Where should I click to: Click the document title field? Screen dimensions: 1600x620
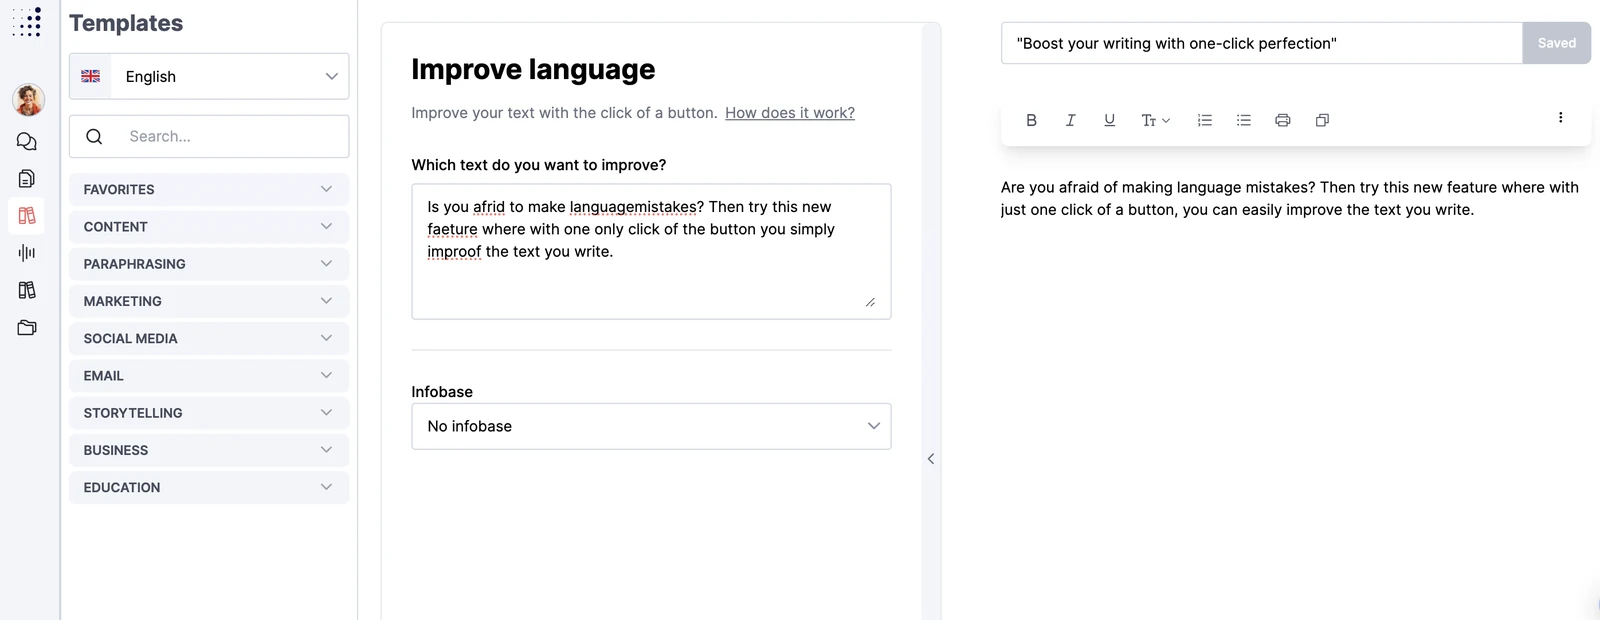[1262, 43]
